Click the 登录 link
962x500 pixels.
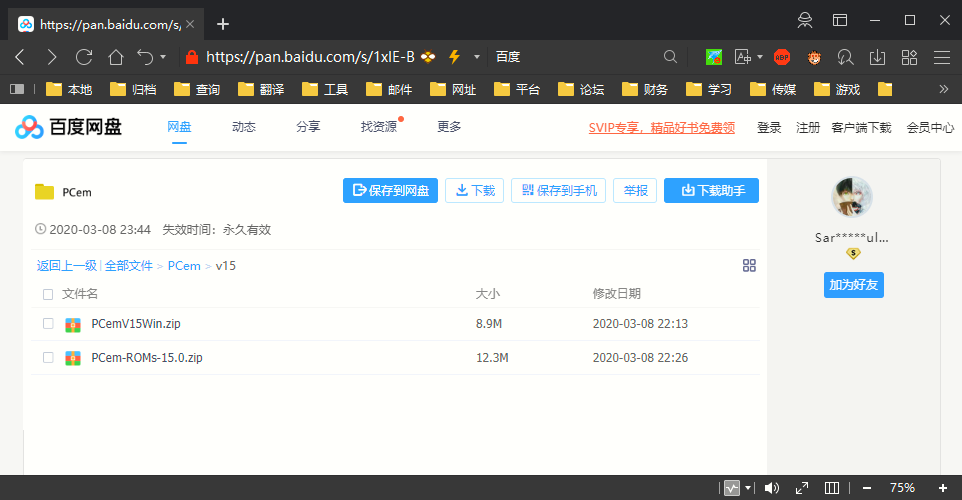tap(769, 128)
